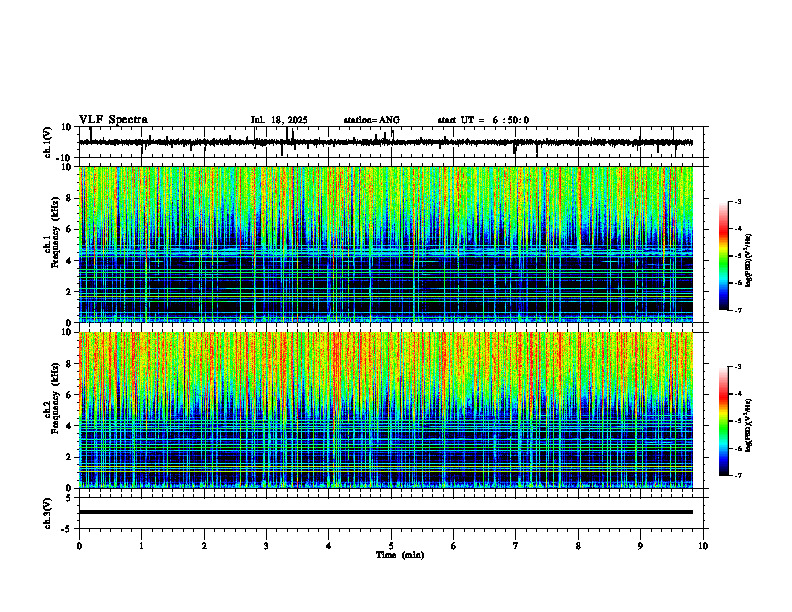Click time axis tick label "8"
This screenshot has width=792, height=612.
coord(578,546)
